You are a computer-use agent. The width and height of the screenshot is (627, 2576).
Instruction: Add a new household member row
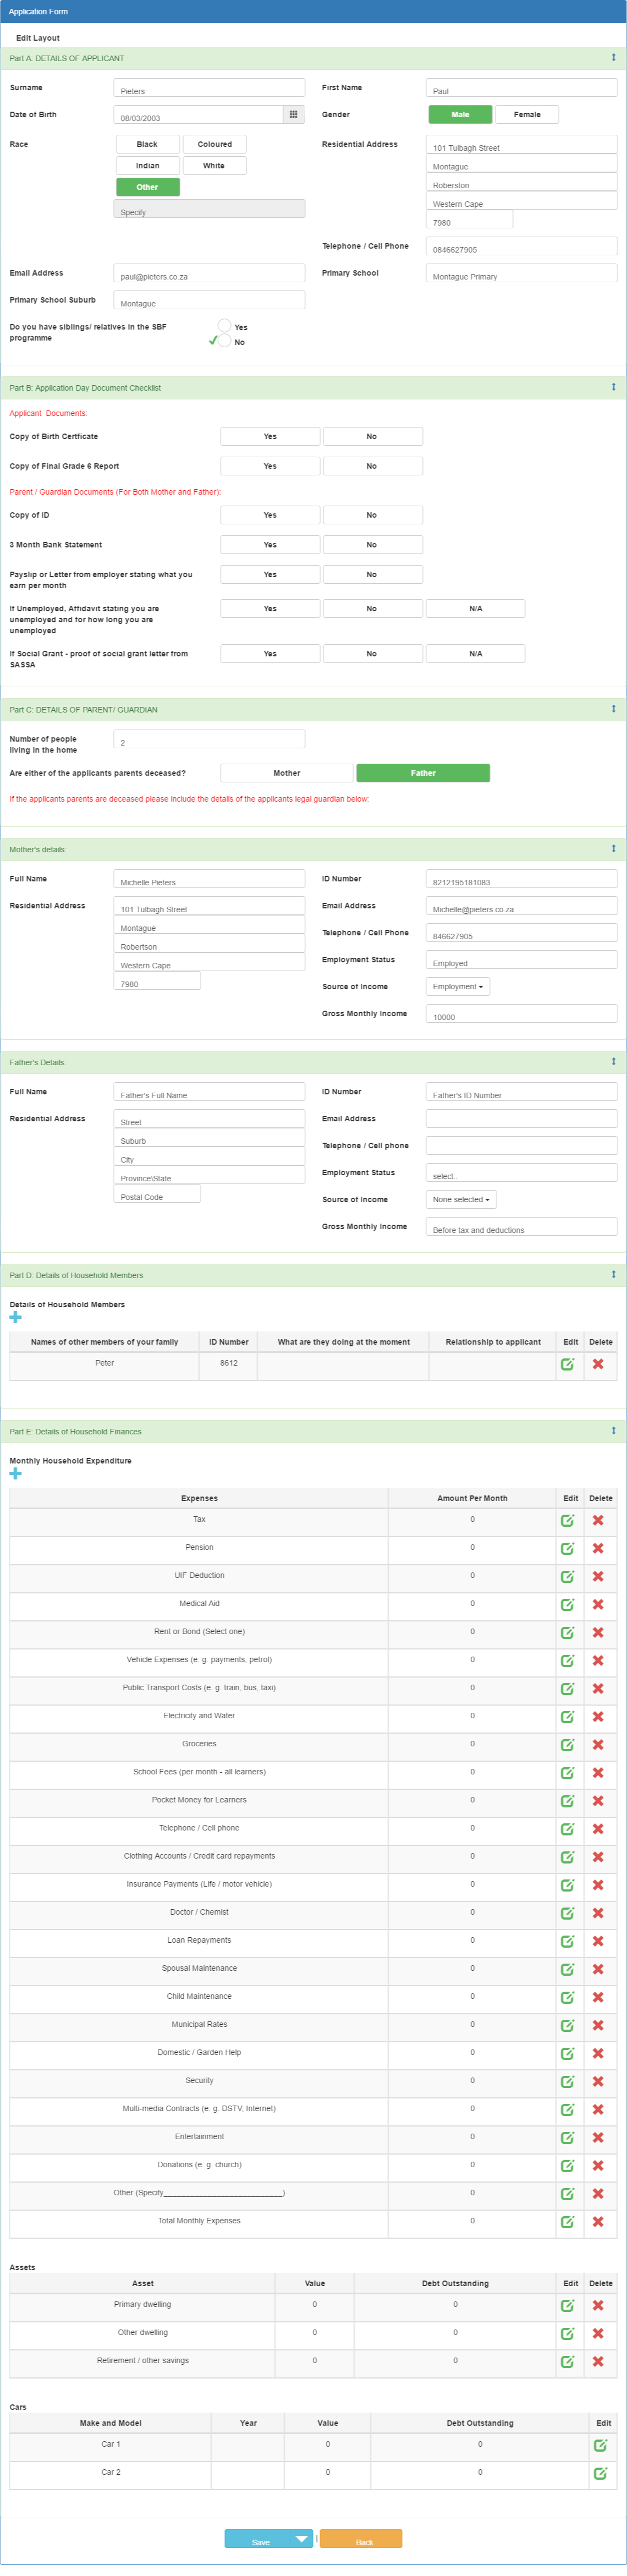[x=15, y=1317]
